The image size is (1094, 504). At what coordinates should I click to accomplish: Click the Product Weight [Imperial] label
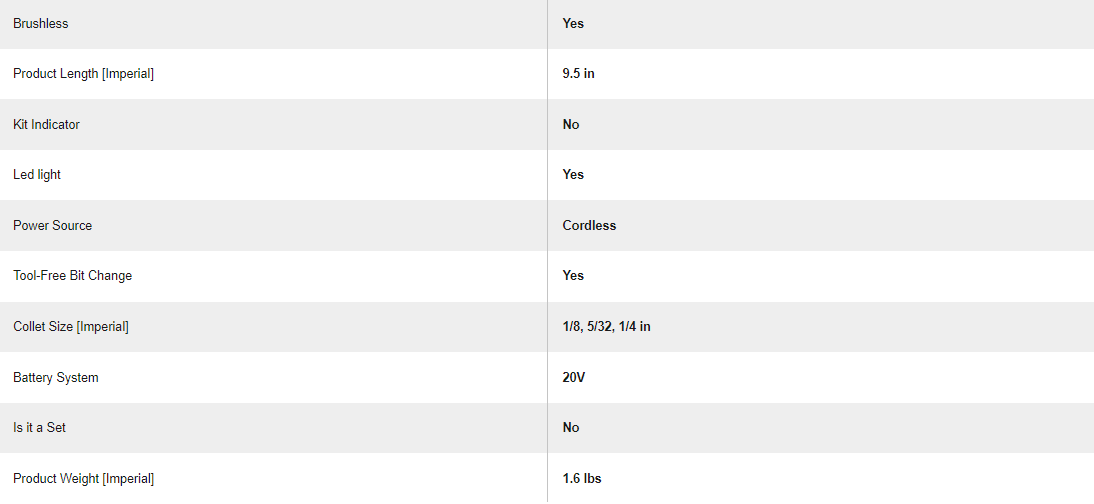(x=83, y=479)
